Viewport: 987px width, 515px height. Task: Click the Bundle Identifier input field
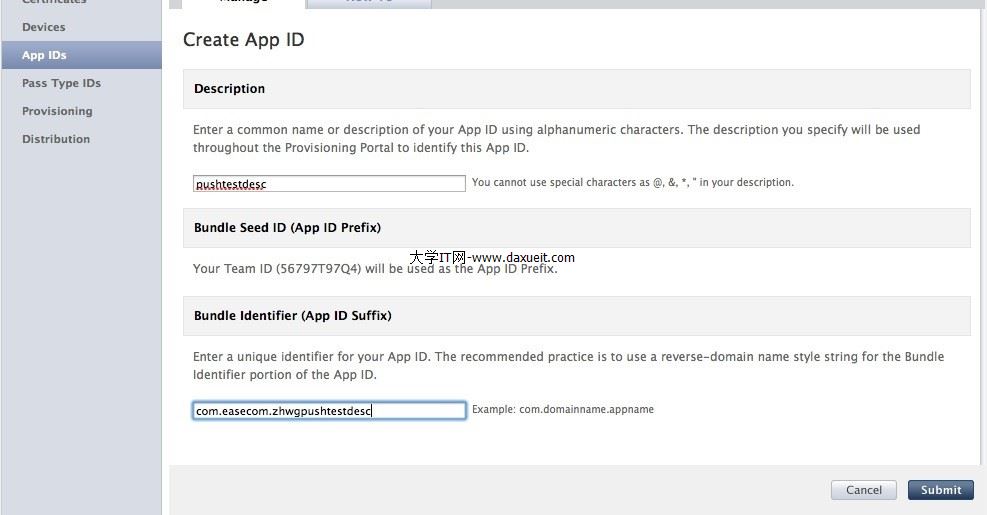(x=329, y=411)
